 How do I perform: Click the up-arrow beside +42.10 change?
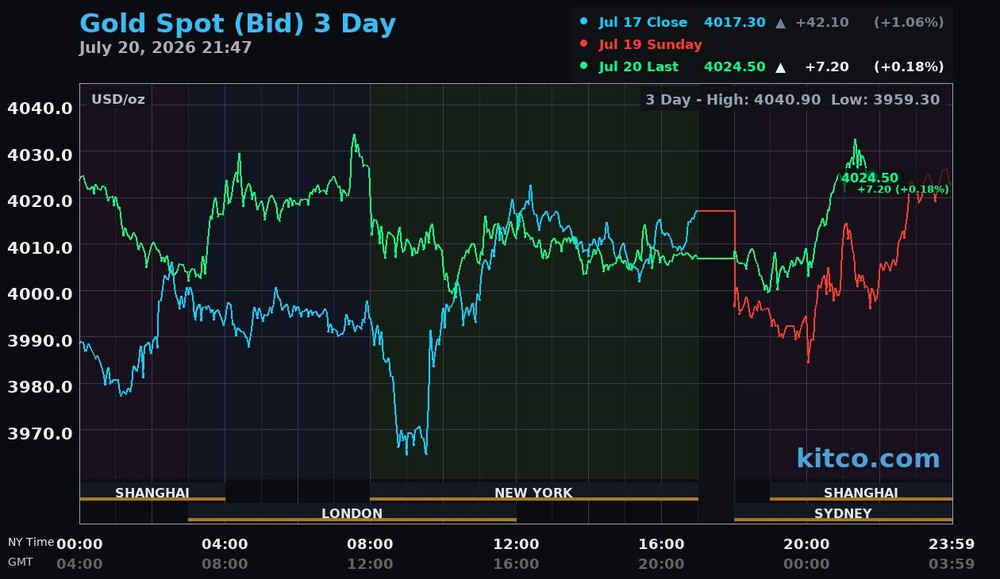pyautogui.click(x=780, y=23)
